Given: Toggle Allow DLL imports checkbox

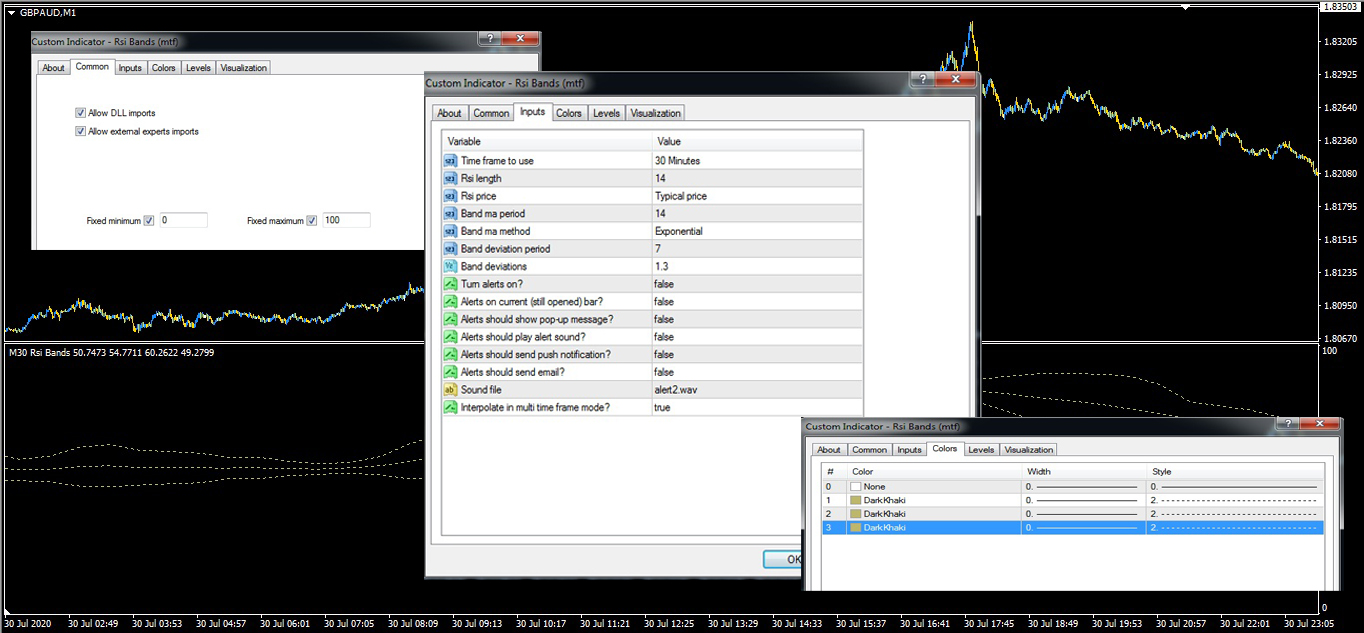Looking at the screenshot, I should coord(81,113).
